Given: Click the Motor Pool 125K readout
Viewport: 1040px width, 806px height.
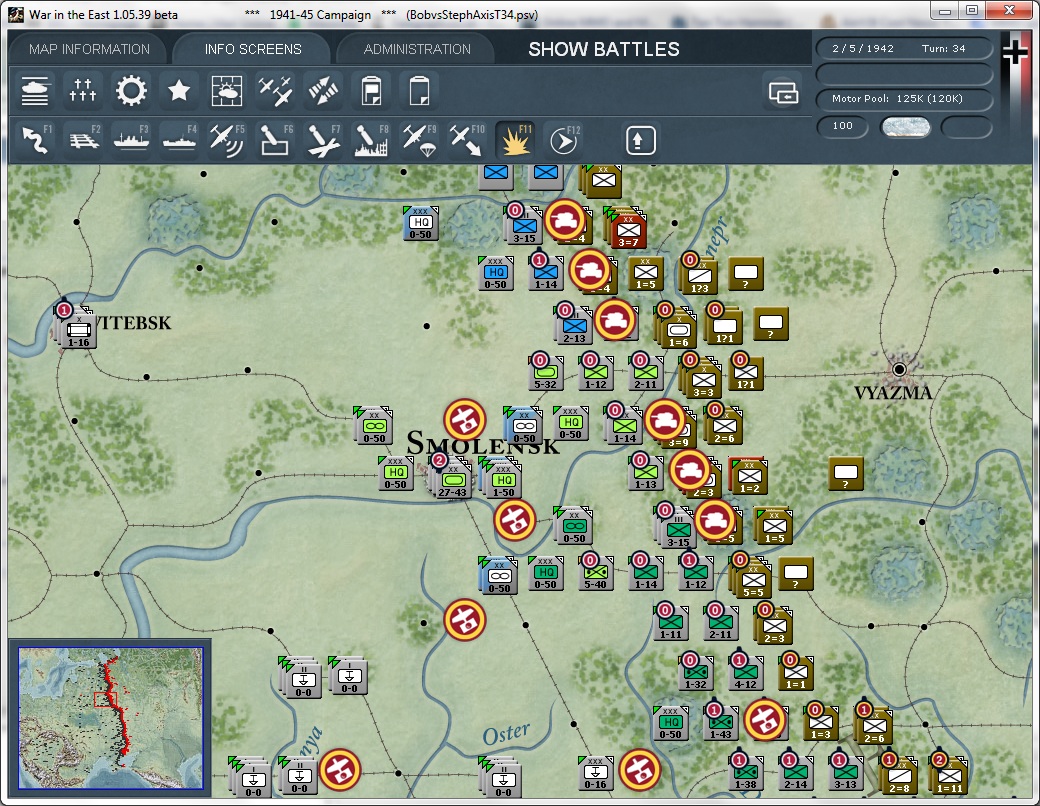Looking at the screenshot, I should tap(903, 98).
